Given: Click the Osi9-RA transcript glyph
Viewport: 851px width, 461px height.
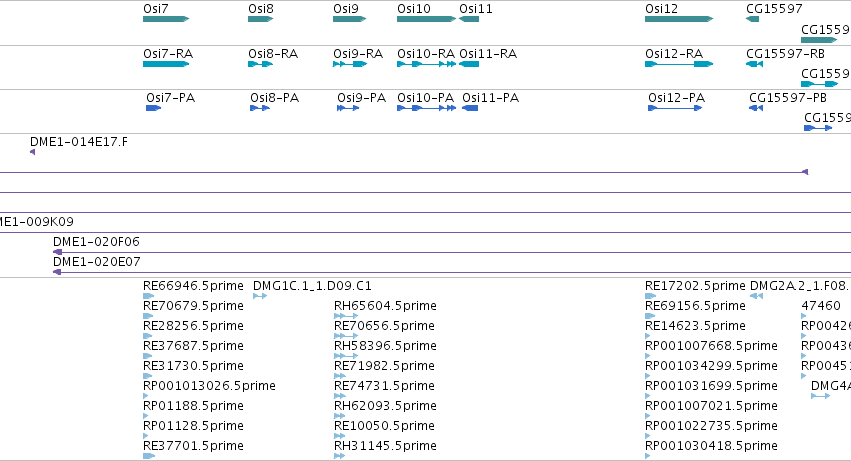Looking at the screenshot, I should pos(350,64).
